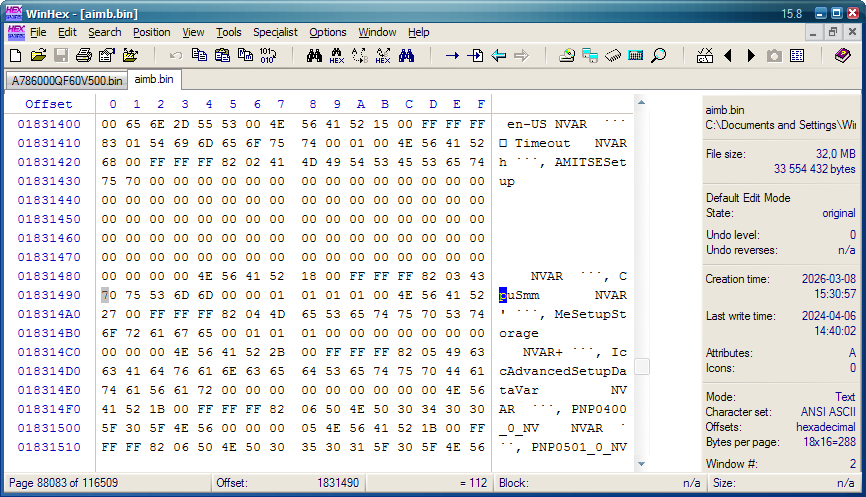Click 'Page 88083 of 116509' in status bar

pyautogui.click(x=64, y=483)
